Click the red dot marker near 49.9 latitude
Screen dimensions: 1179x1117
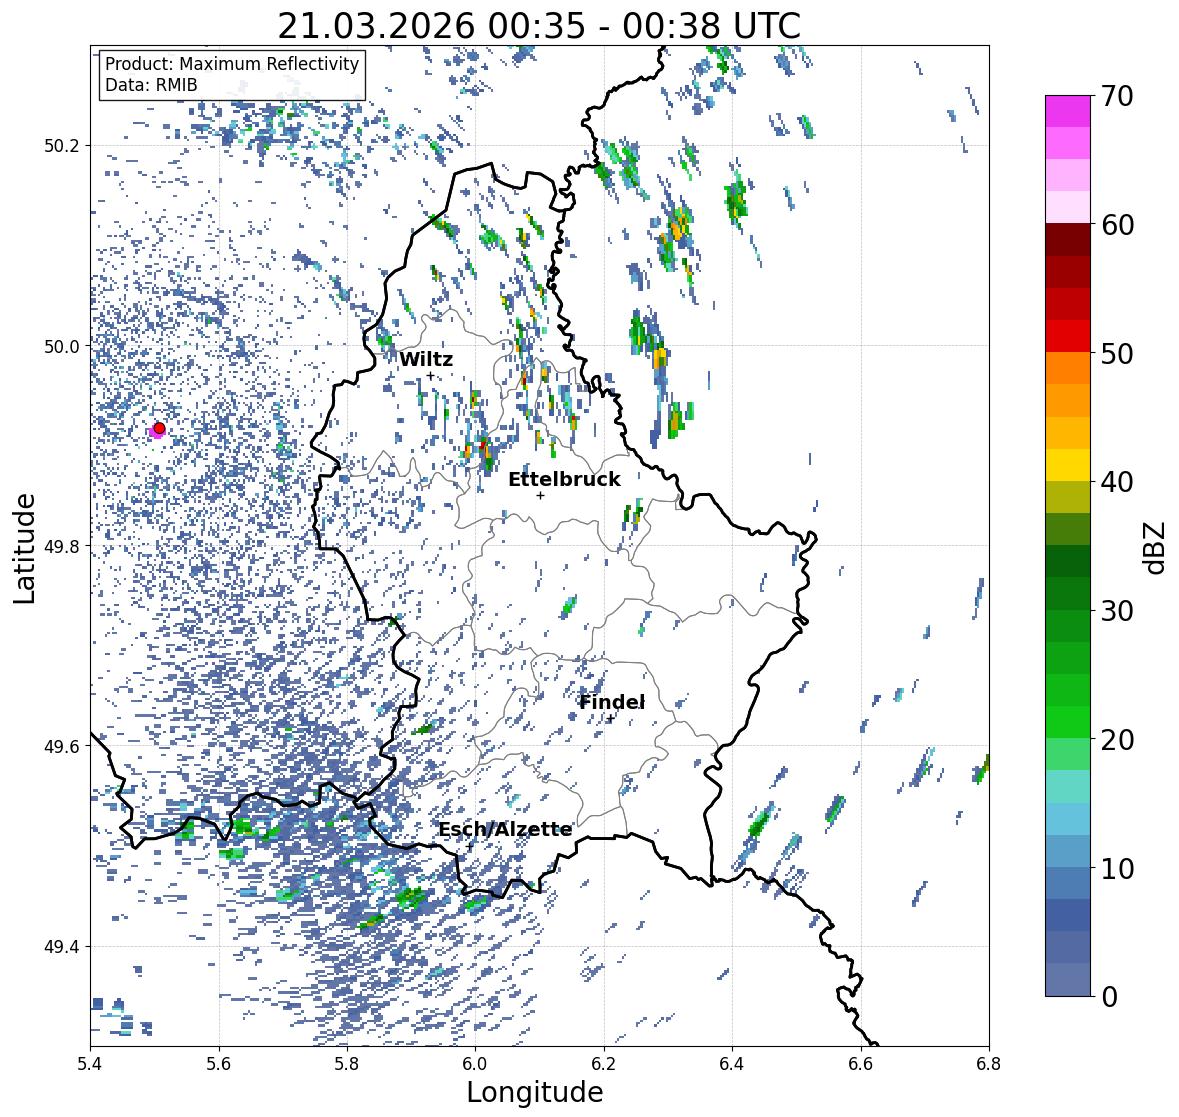(159, 428)
